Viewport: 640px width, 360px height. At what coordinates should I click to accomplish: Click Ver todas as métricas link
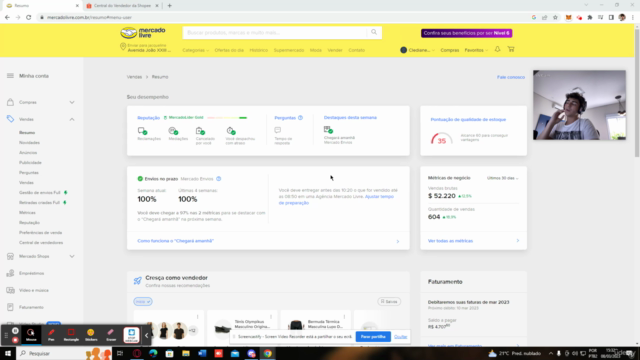[x=450, y=241]
